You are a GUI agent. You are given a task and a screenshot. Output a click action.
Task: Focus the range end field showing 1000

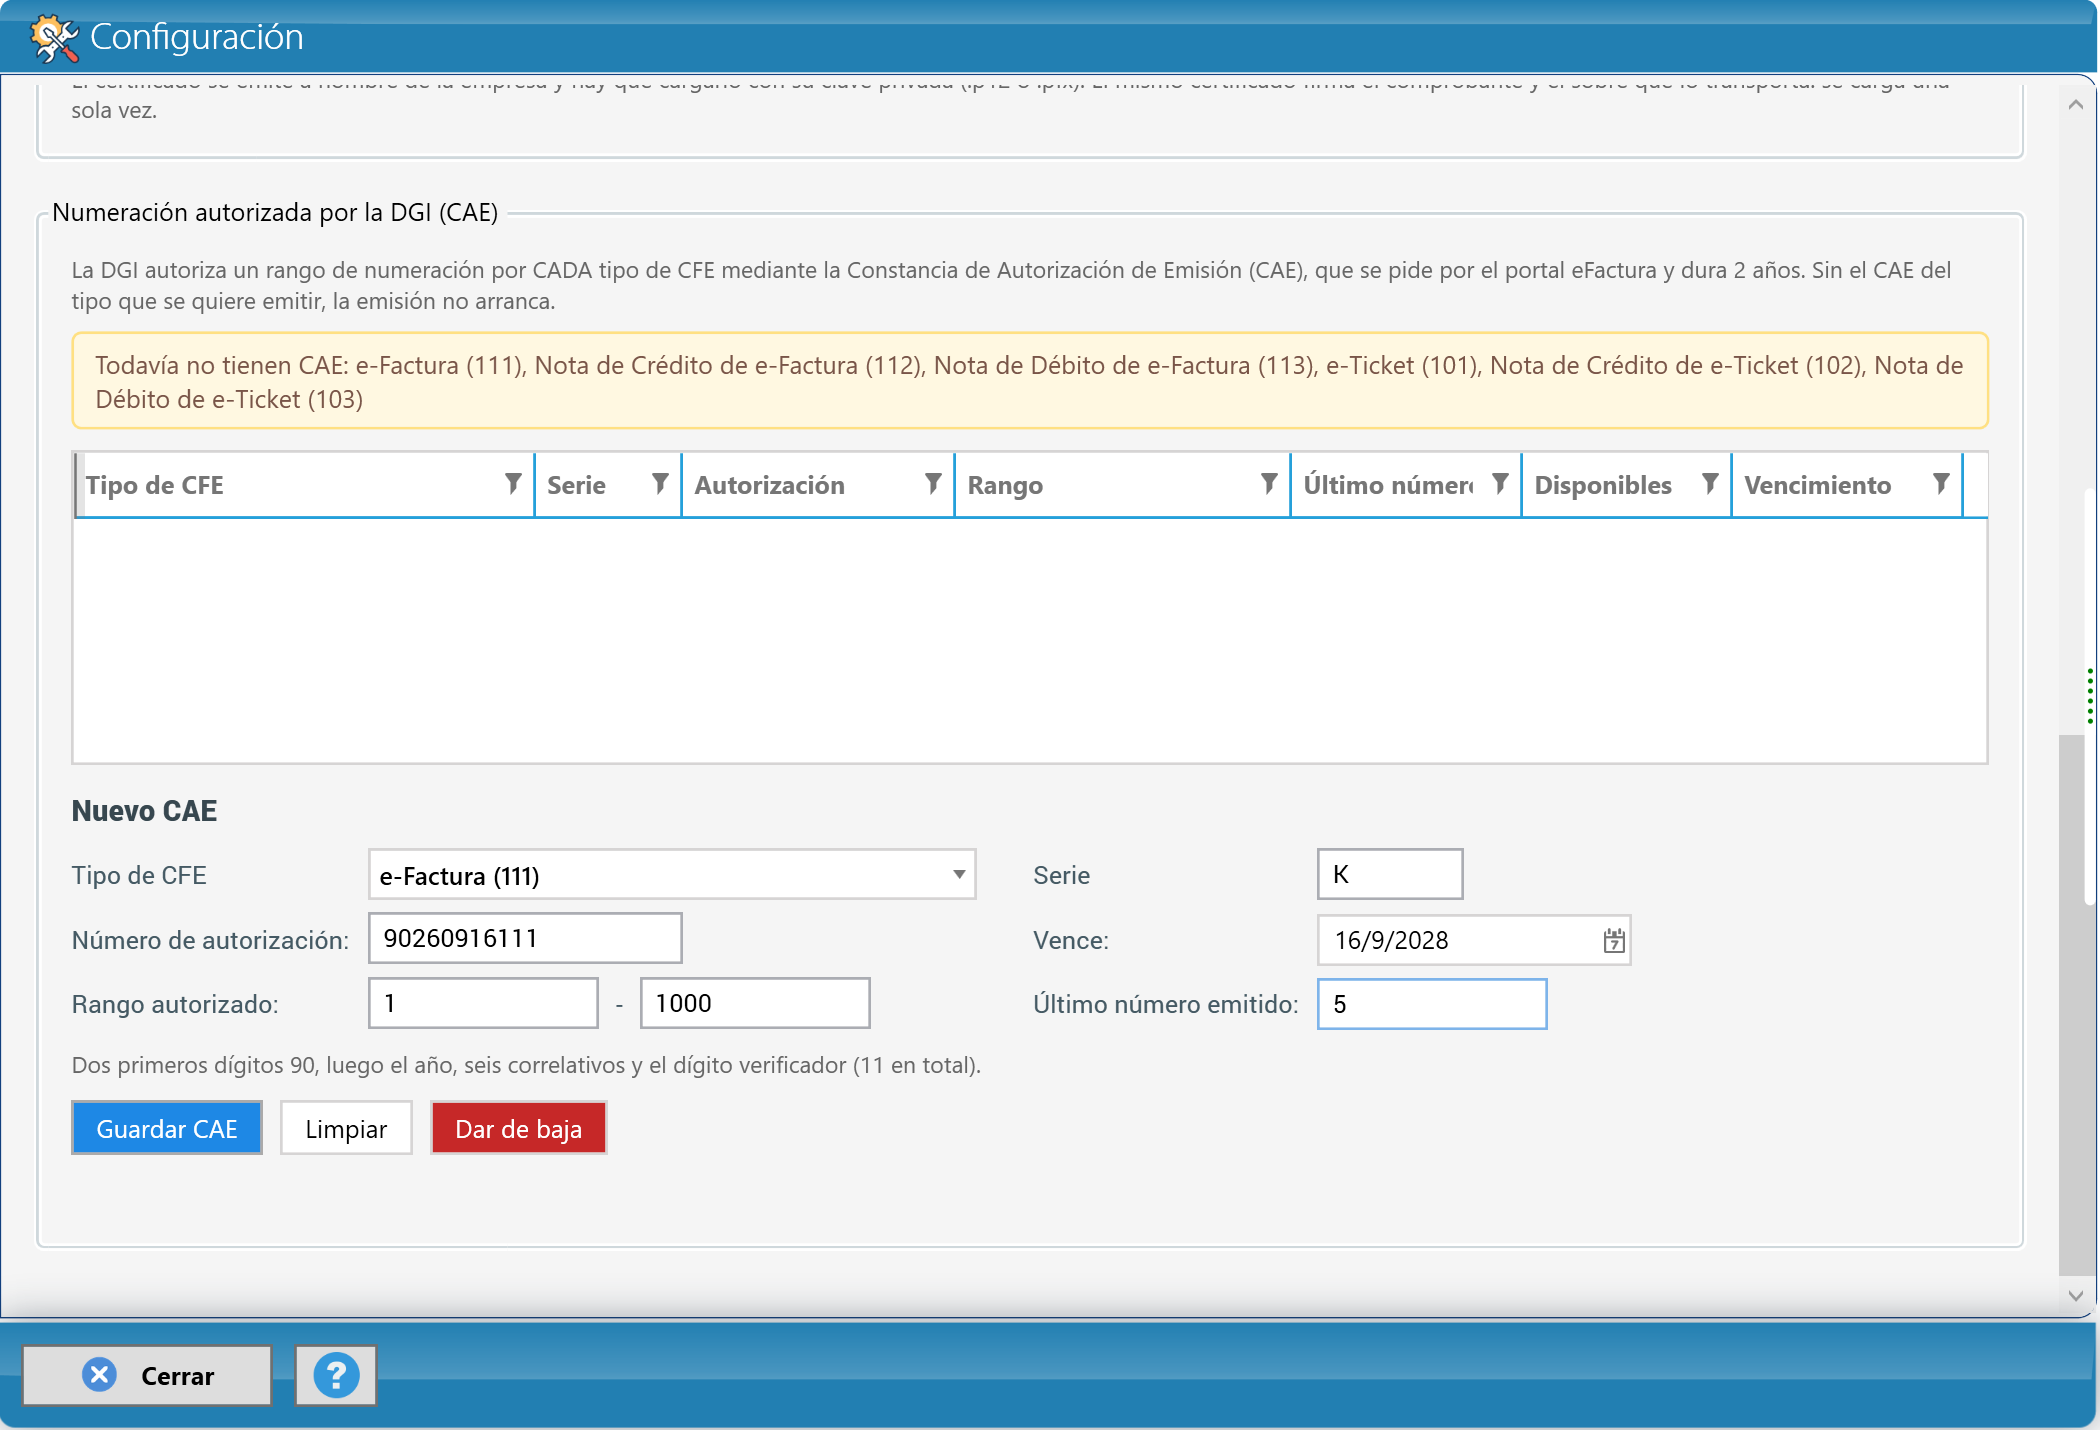pyautogui.click(x=755, y=1003)
